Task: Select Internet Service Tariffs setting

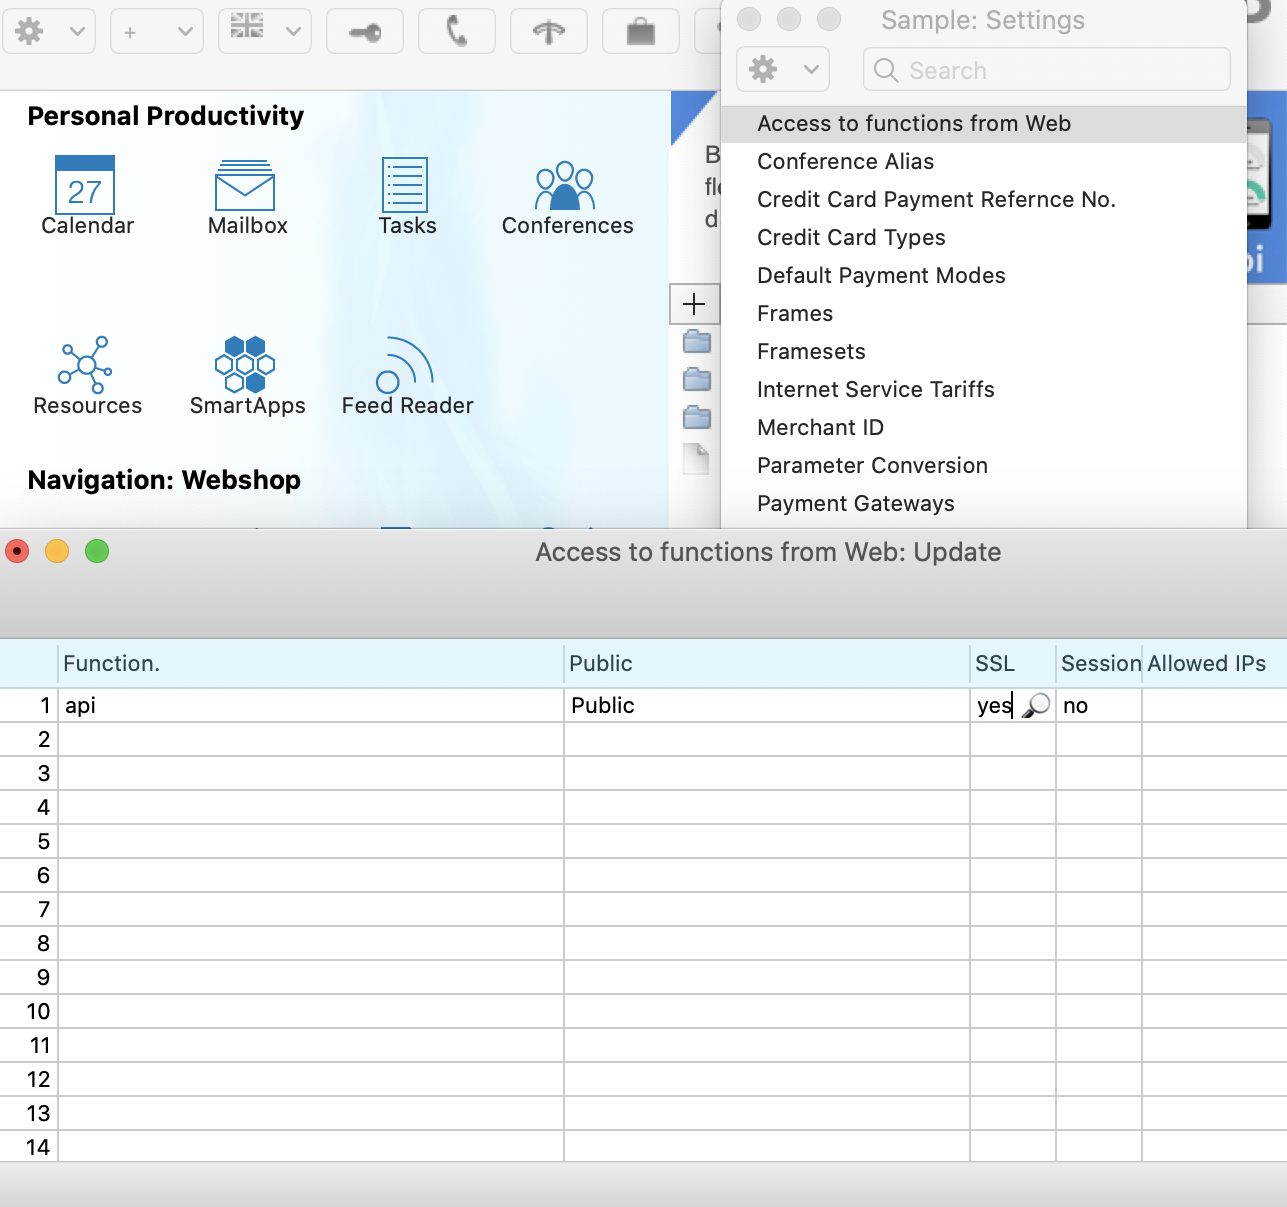Action: pyautogui.click(x=875, y=390)
